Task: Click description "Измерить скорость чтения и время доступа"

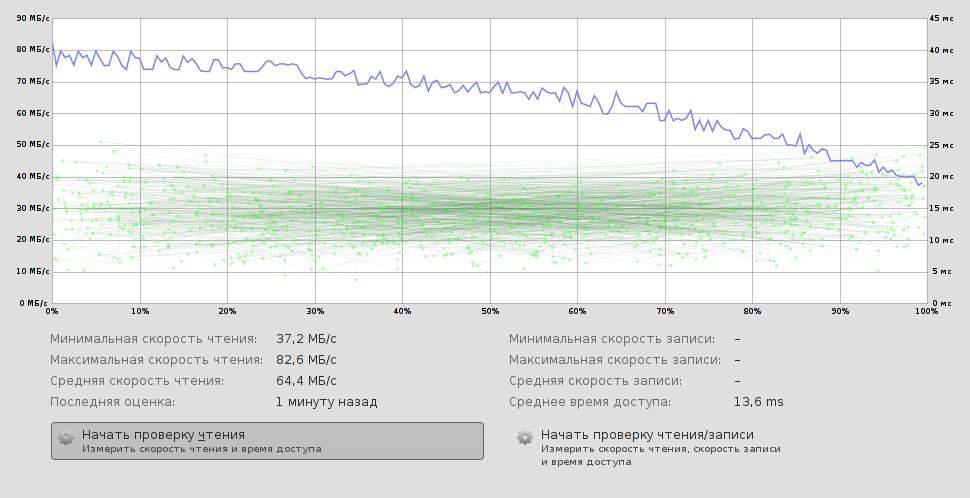Action: (x=202, y=449)
